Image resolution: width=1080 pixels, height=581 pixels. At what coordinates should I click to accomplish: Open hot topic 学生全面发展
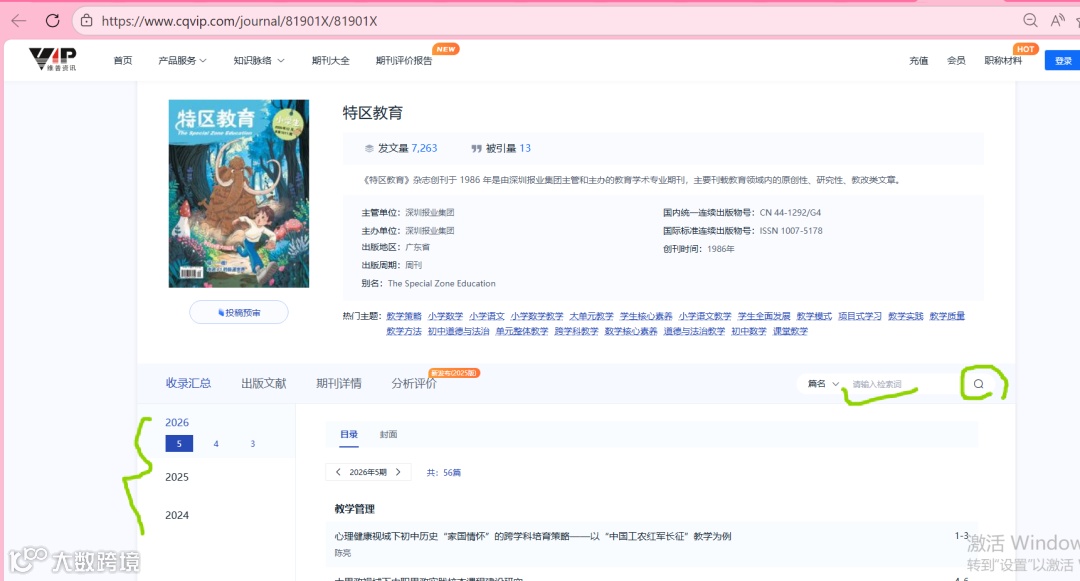764,316
